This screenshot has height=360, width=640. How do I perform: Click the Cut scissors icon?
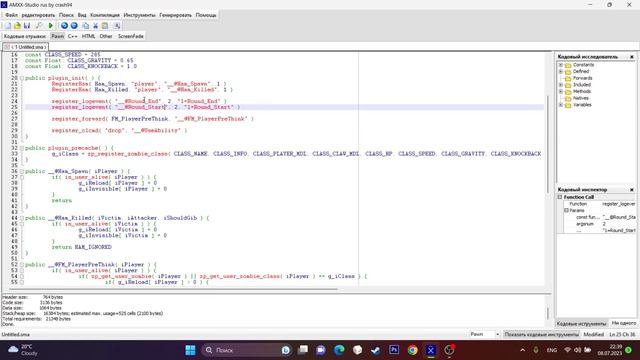(96, 26)
